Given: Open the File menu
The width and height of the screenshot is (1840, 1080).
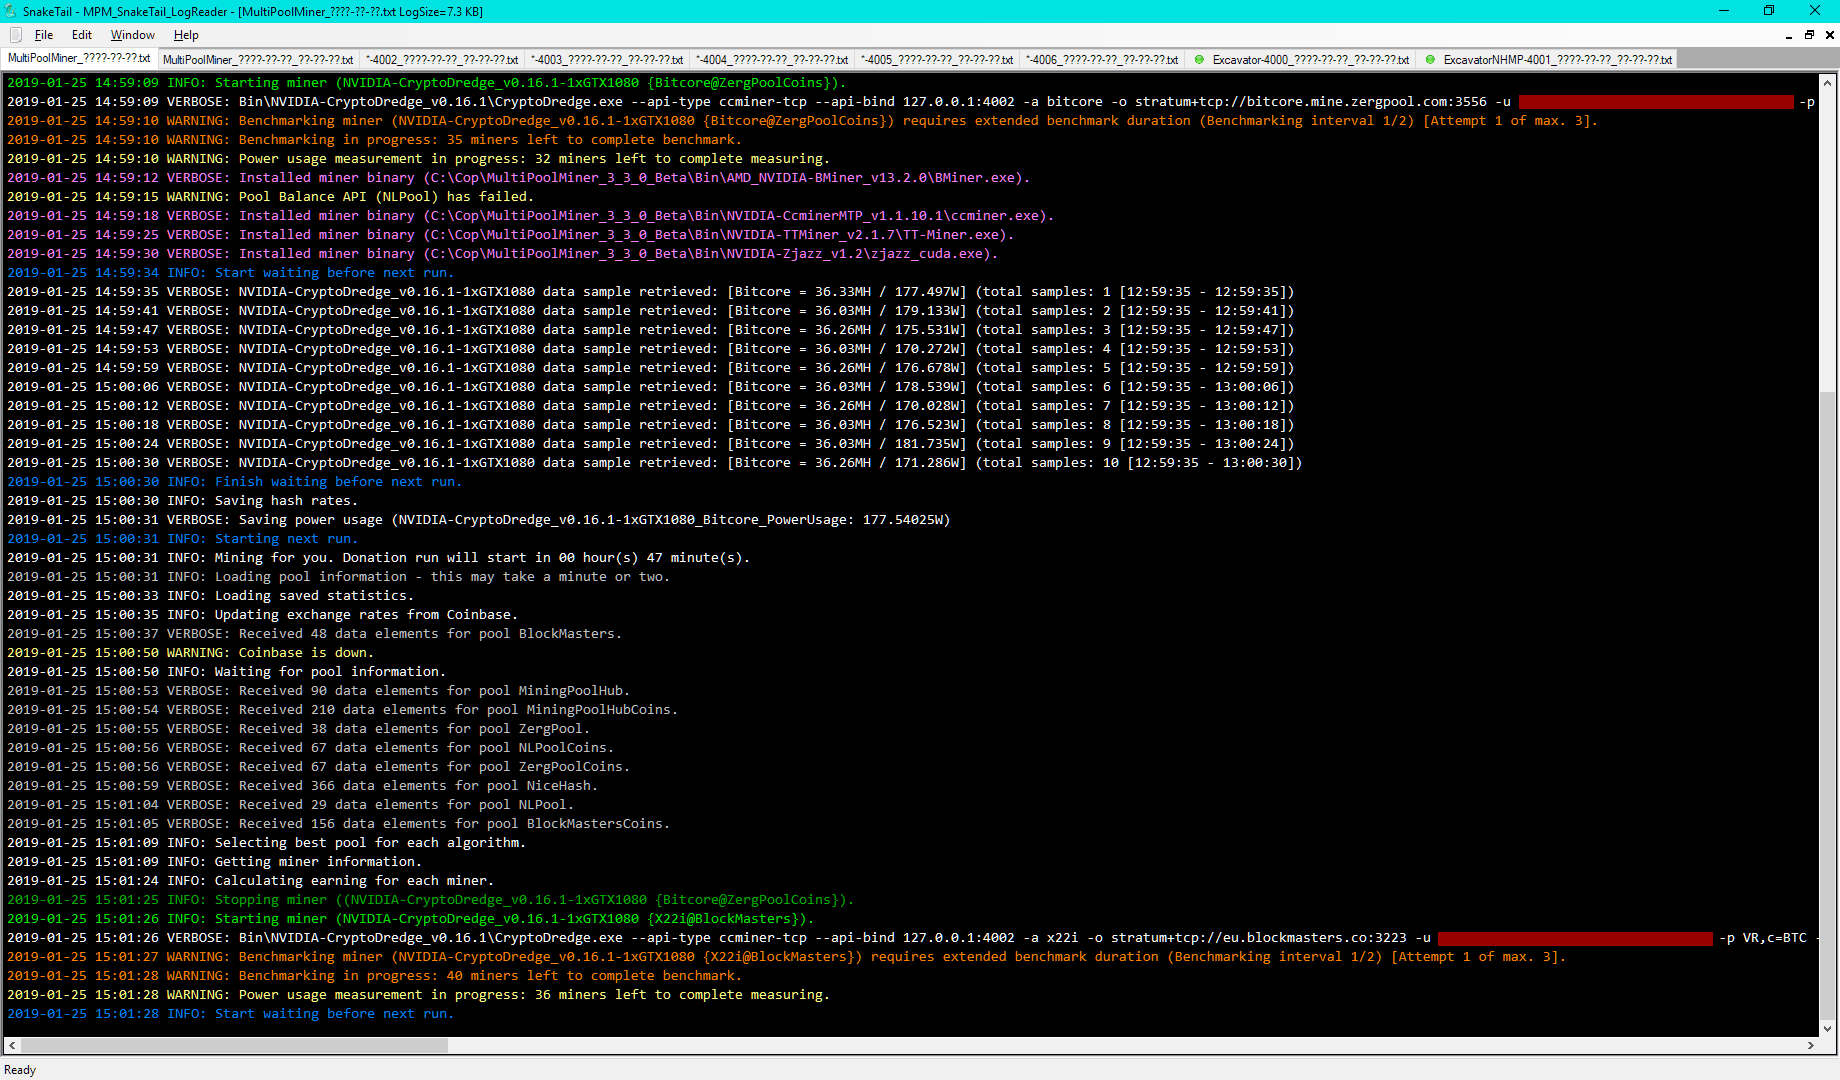Looking at the screenshot, I should point(44,34).
